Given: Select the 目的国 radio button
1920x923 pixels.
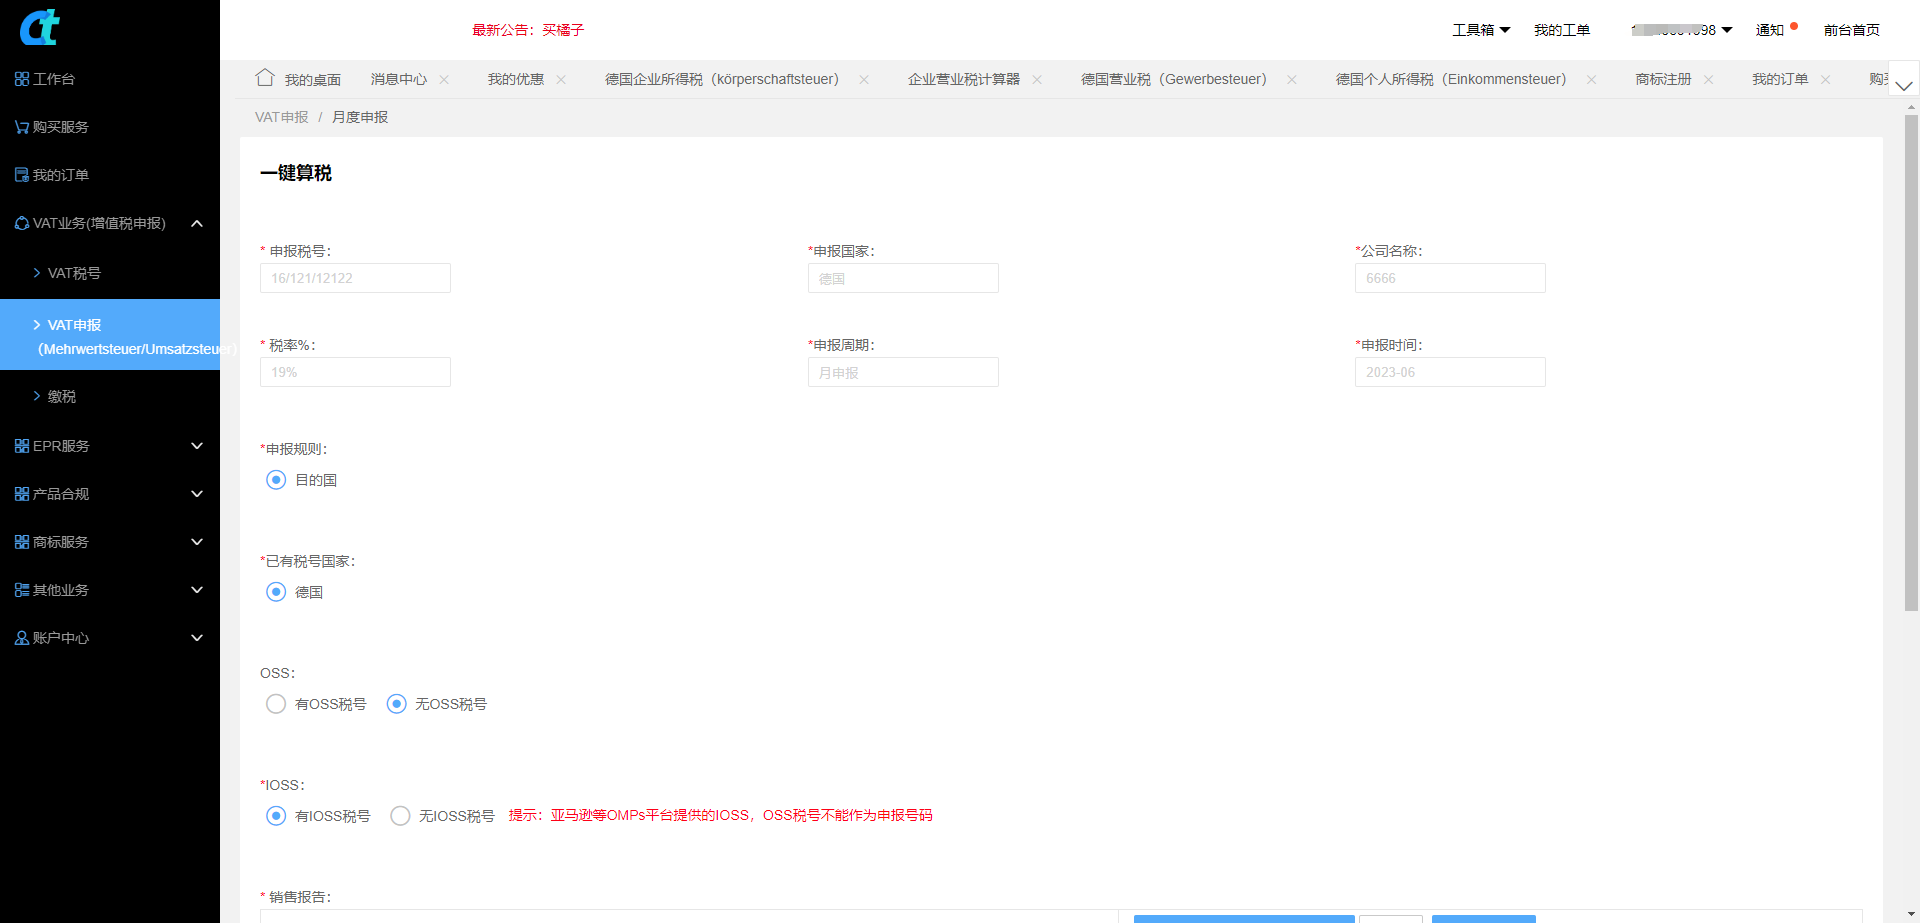Looking at the screenshot, I should point(276,480).
